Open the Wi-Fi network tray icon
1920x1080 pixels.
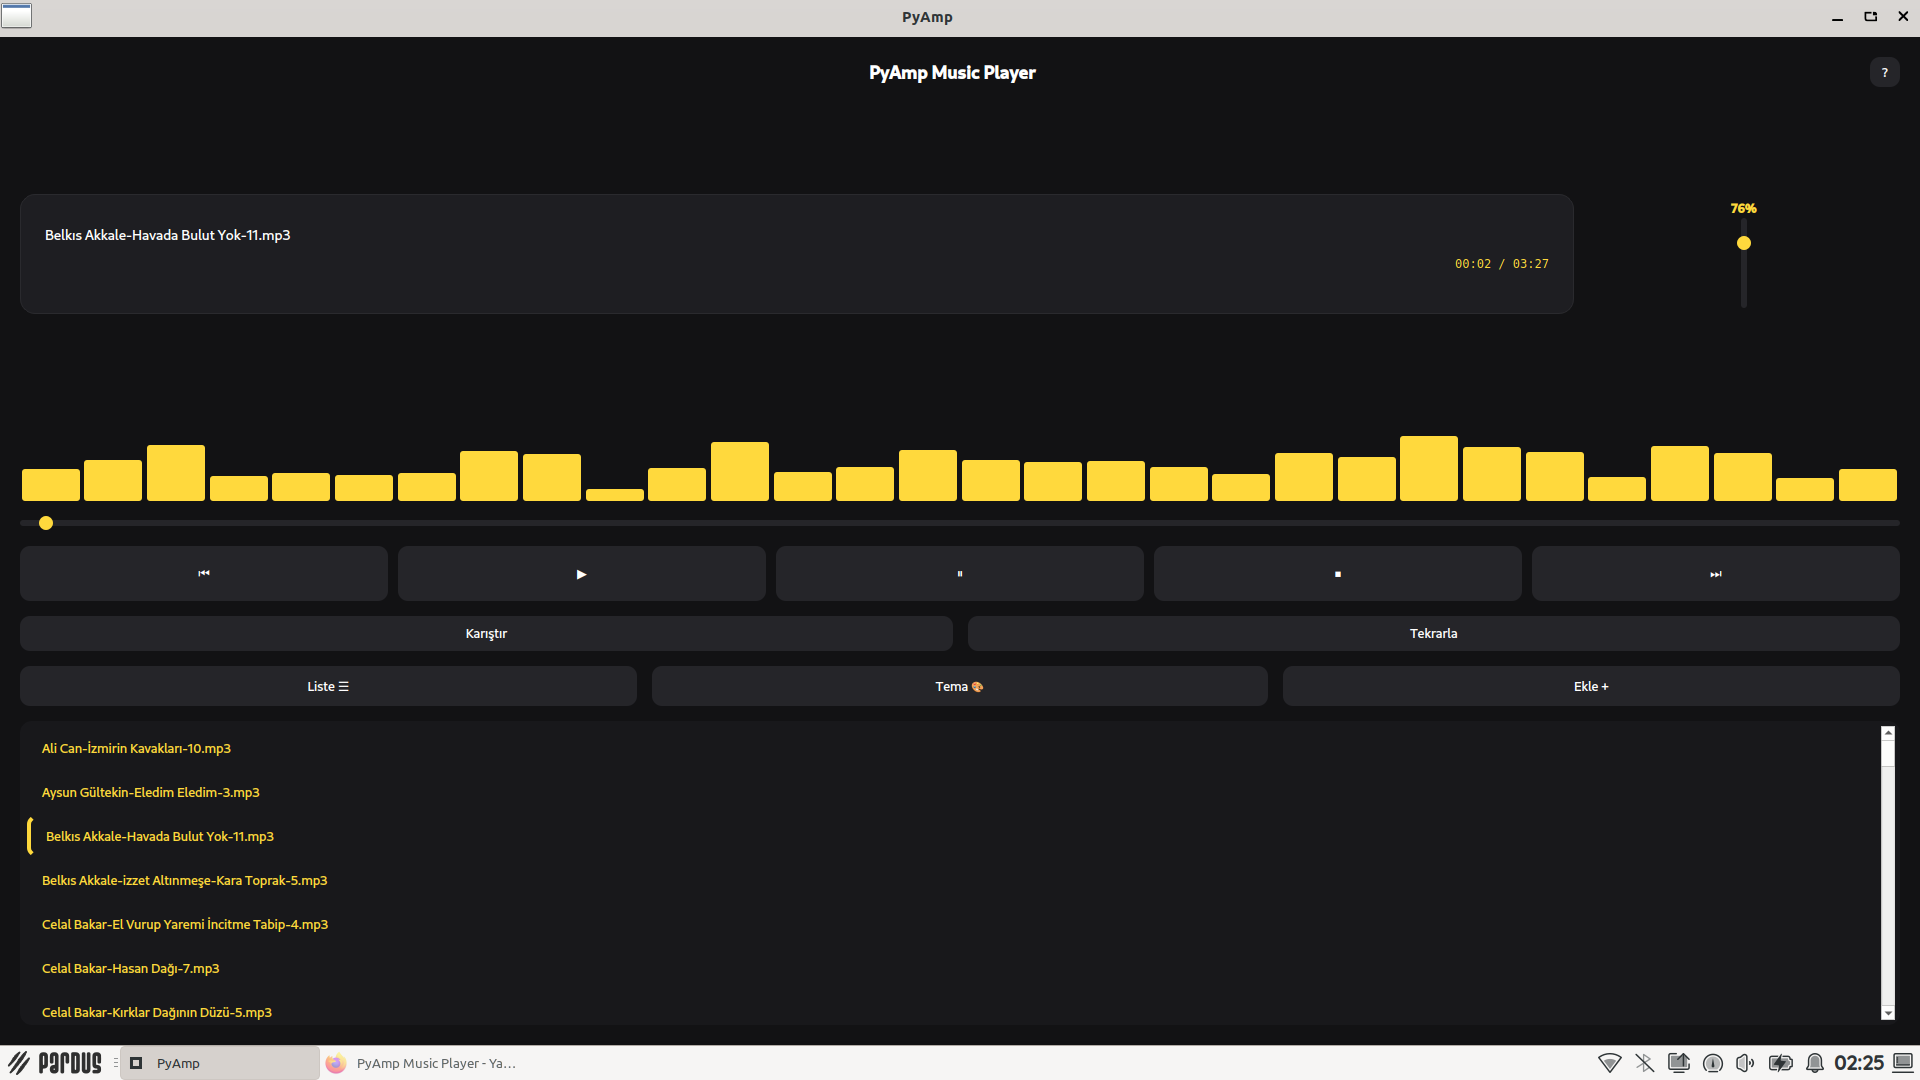(x=1609, y=1063)
